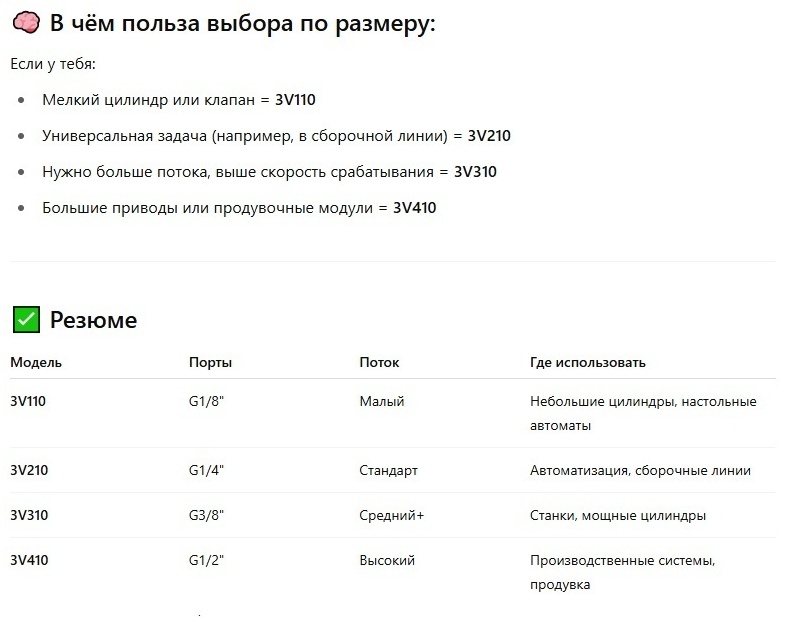Click the Модель column header
This screenshot has width=786, height=626.
(x=36, y=362)
